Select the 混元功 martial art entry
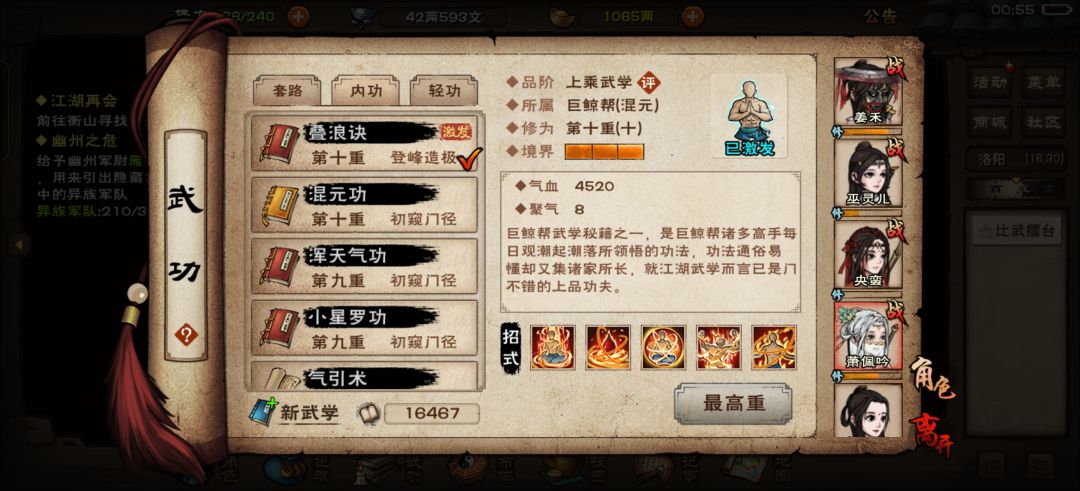Viewport: 1080px width, 491px height. 364,205
